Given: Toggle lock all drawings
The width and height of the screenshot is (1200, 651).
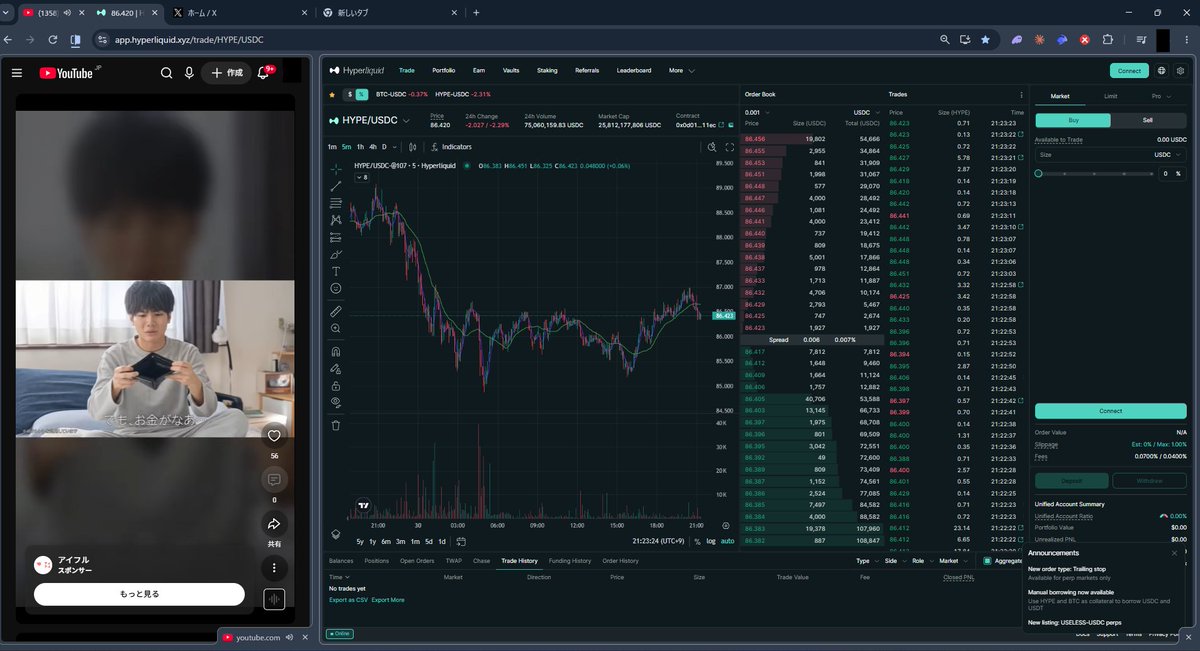Looking at the screenshot, I should click(x=336, y=385).
